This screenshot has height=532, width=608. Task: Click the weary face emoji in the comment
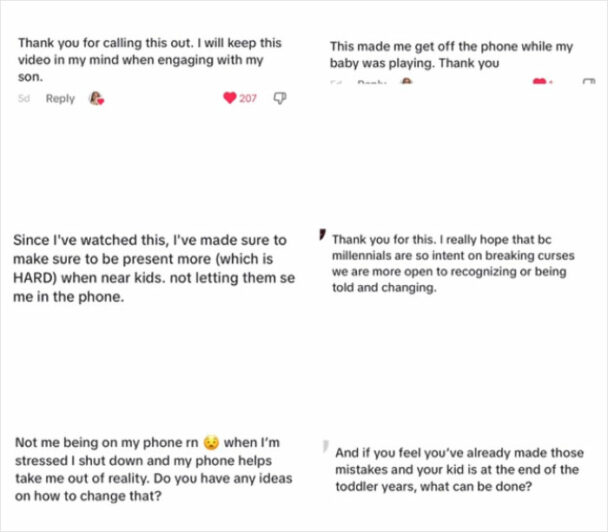[x=211, y=442]
